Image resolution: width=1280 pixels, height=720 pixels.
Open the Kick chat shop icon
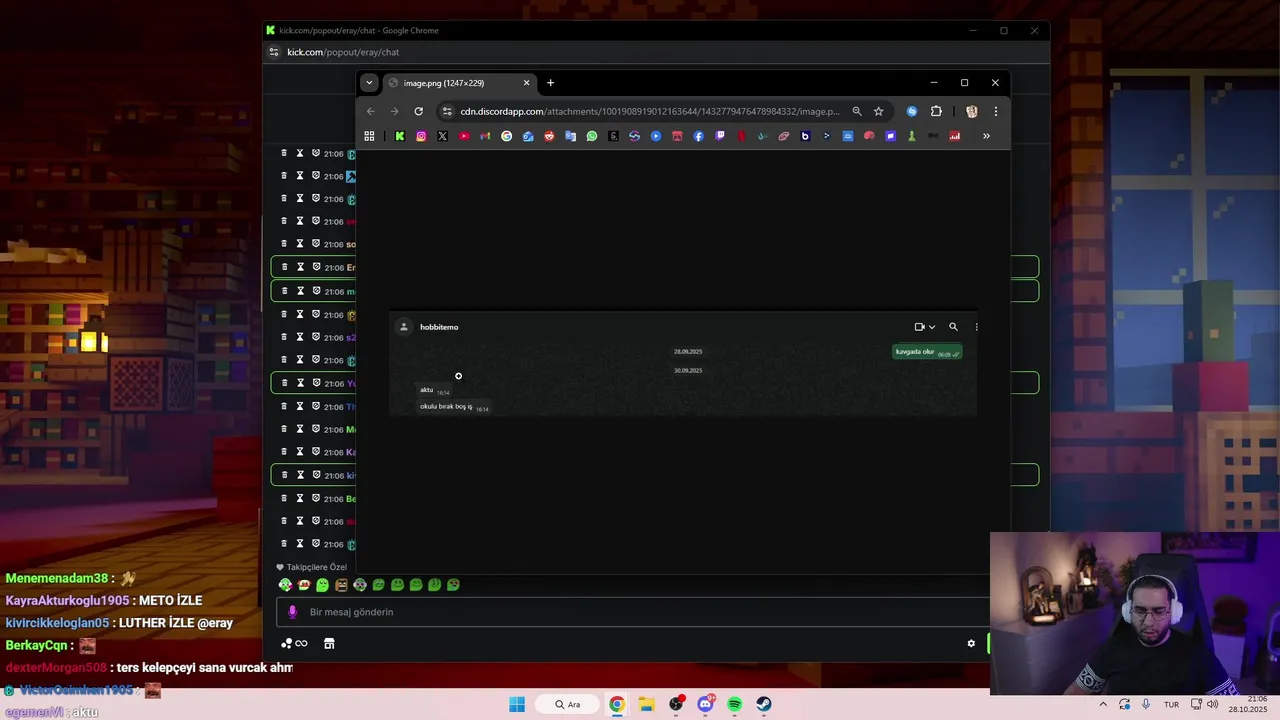click(329, 643)
